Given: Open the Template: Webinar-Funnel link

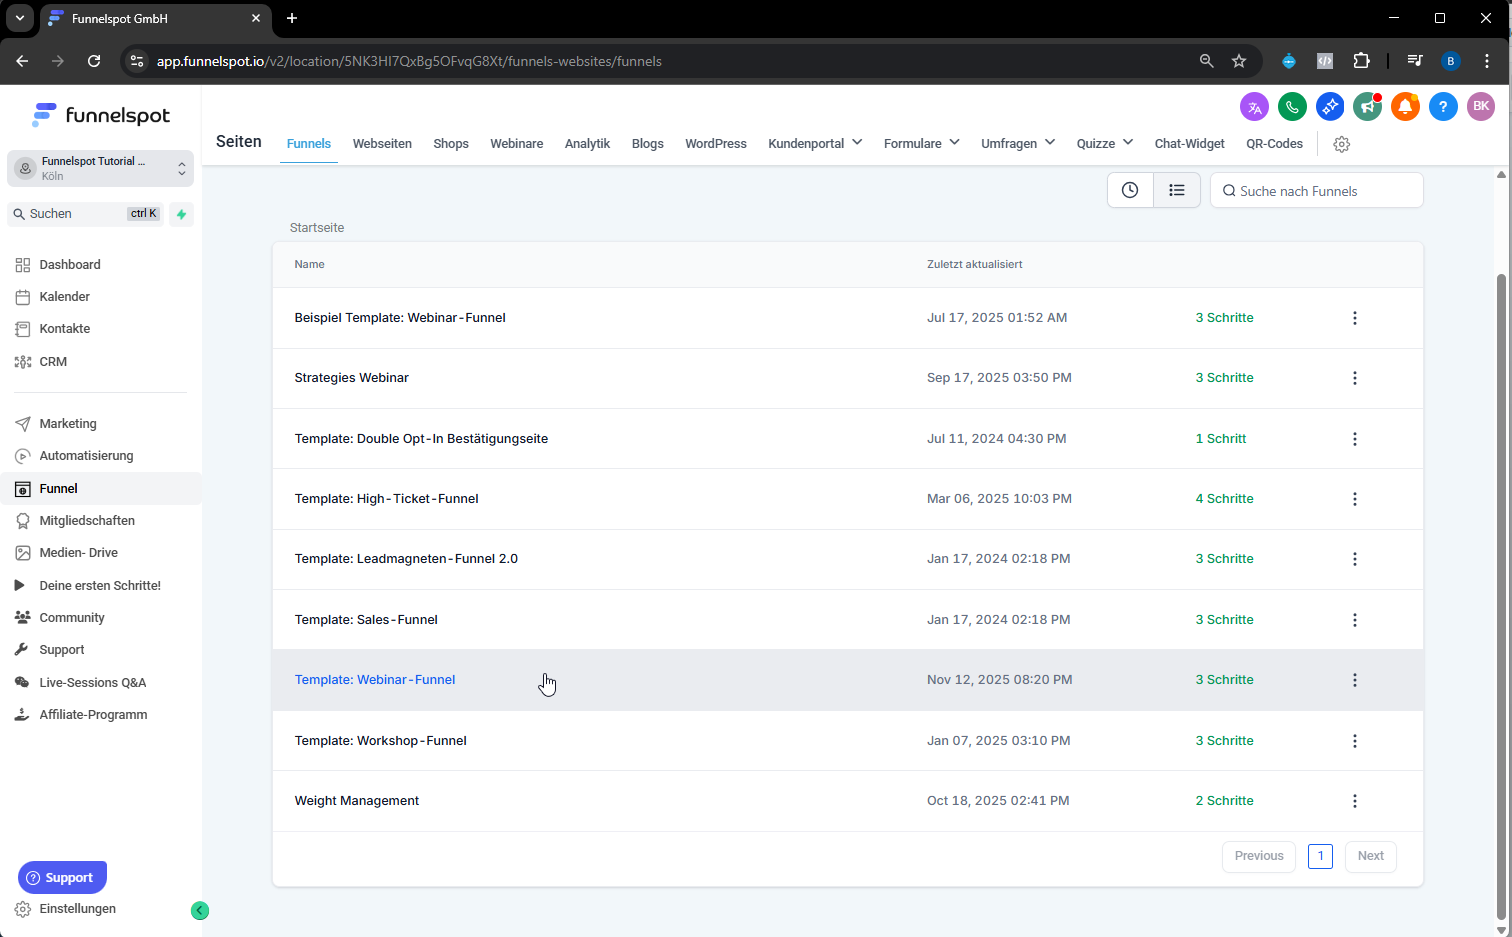Looking at the screenshot, I should (x=375, y=680).
